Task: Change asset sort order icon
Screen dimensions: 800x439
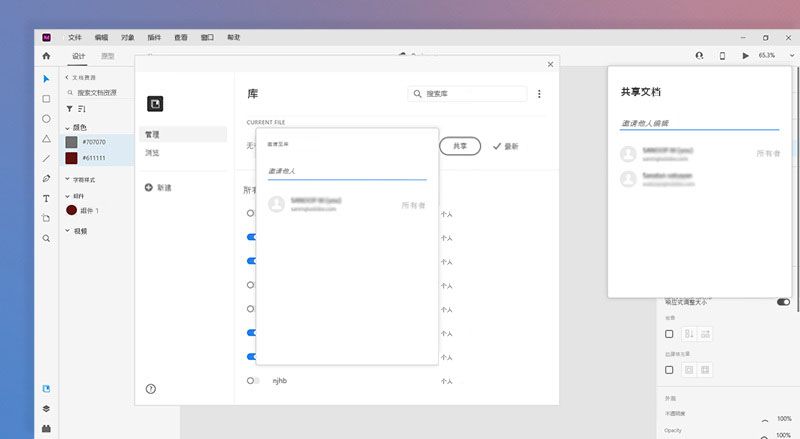Action: (x=82, y=109)
